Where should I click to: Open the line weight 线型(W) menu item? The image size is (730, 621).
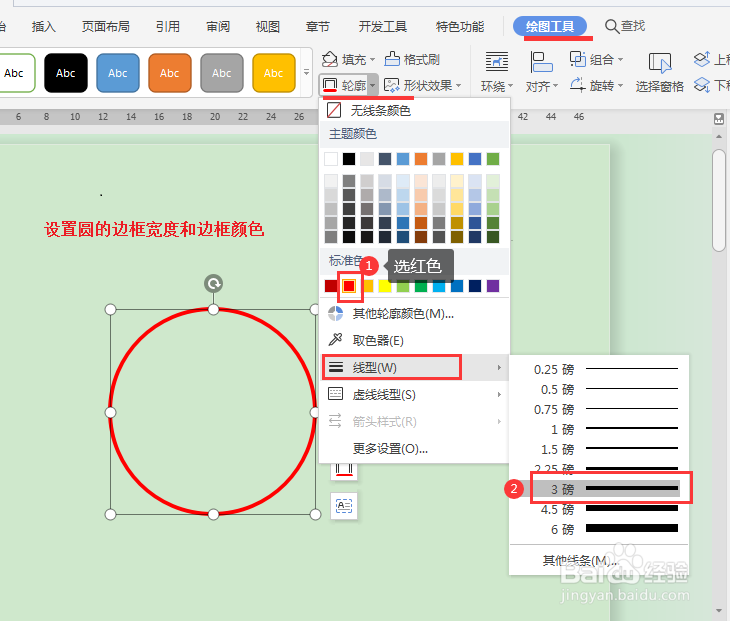(414, 367)
